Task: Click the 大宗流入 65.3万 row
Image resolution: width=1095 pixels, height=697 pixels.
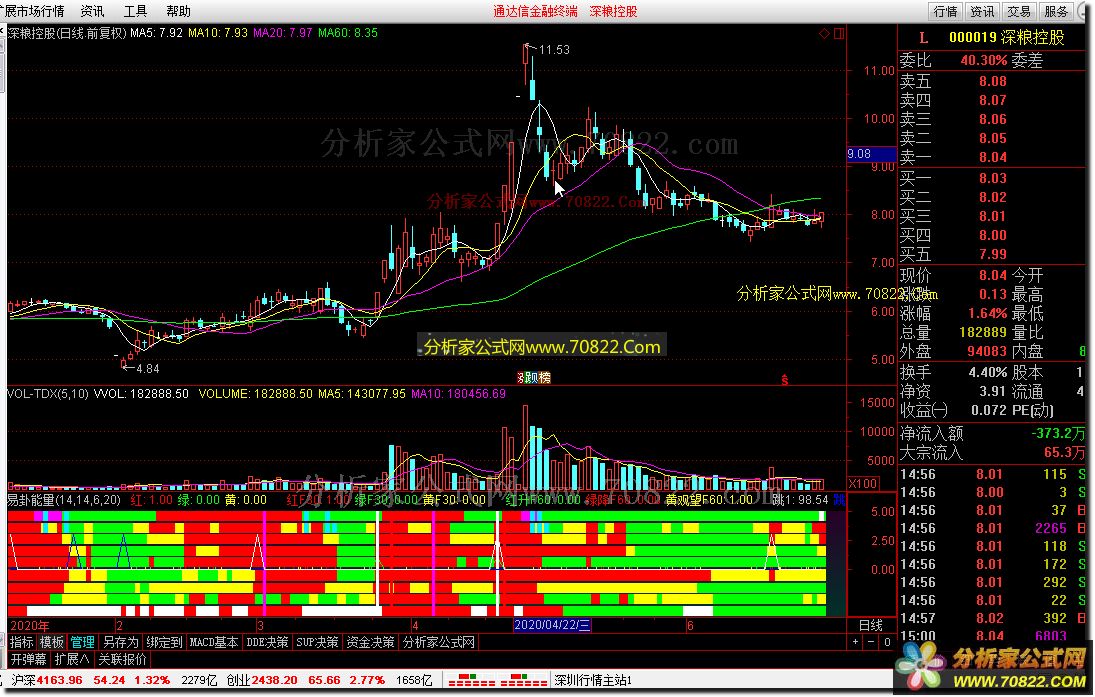Action: pyautogui.click(x=992, y=453)
